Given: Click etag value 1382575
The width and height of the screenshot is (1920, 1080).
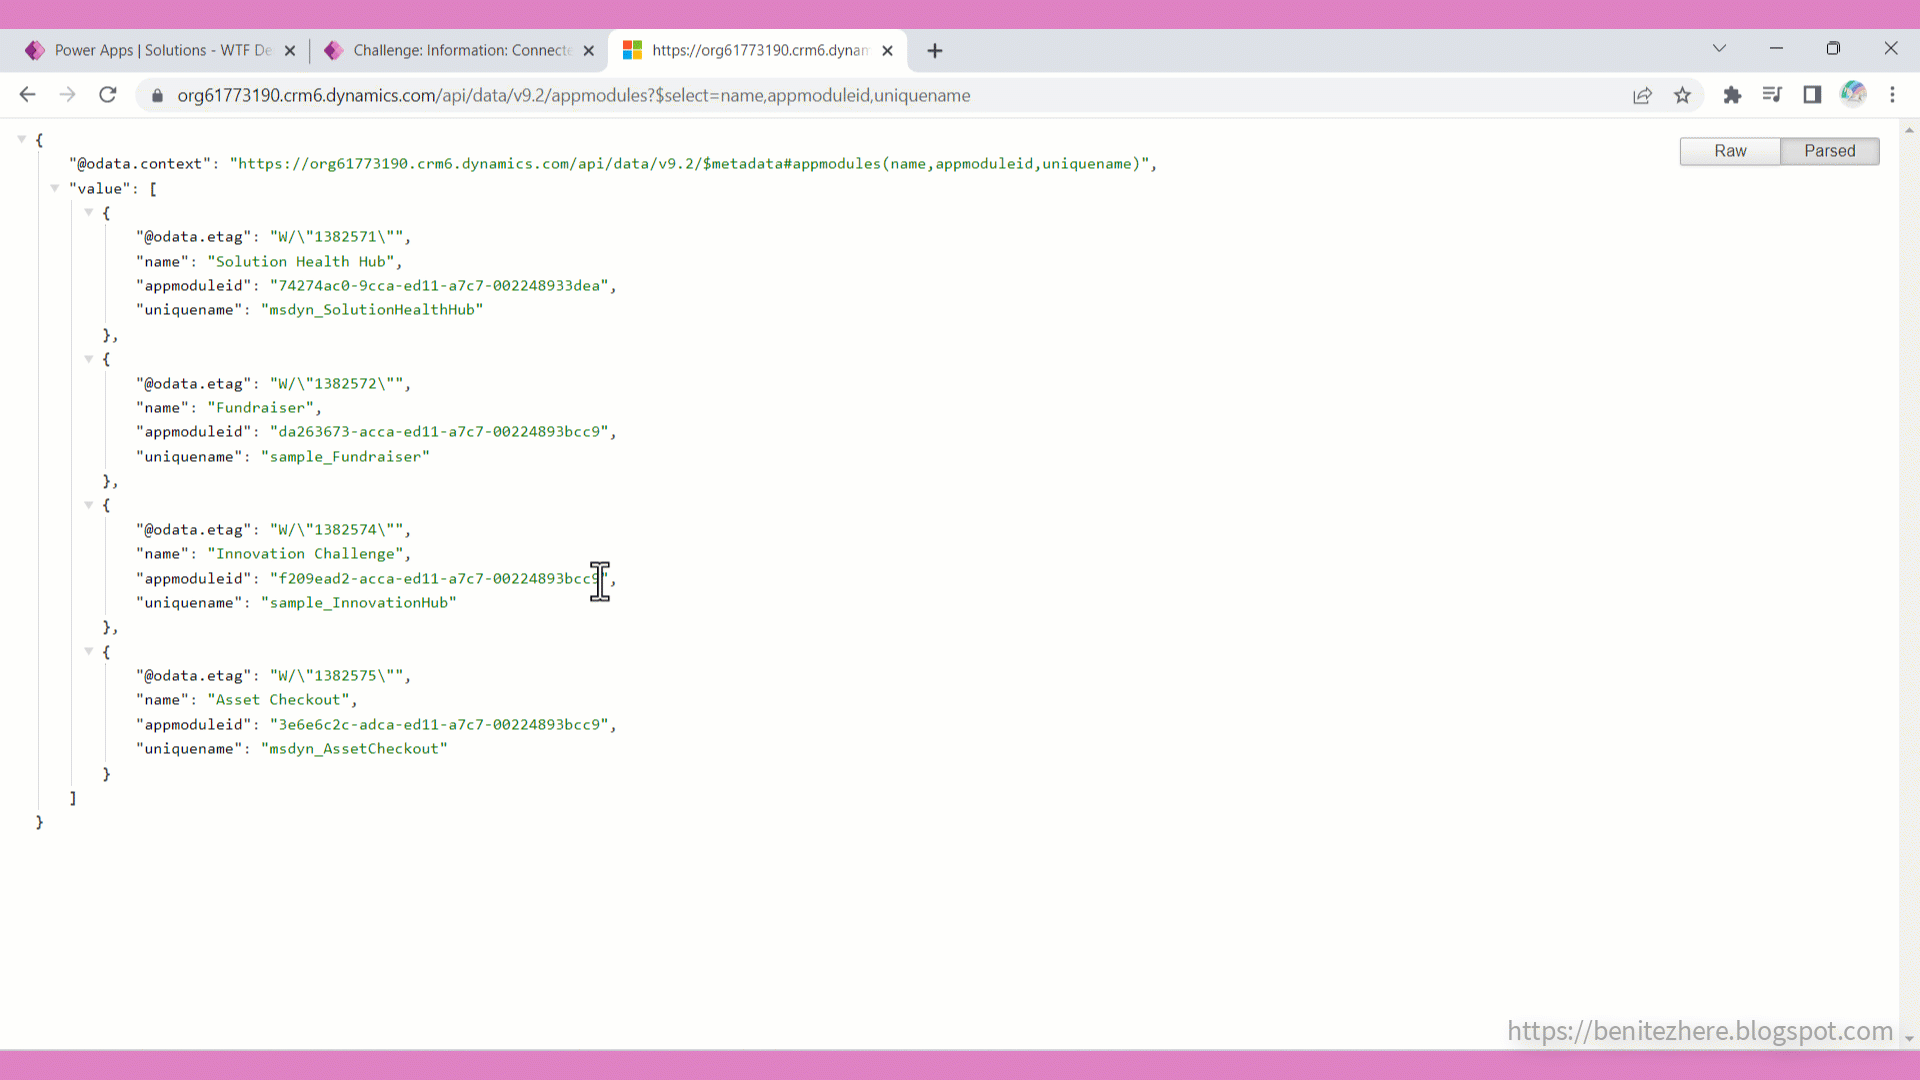Looking at the screenshot, I should pyautogui.click(x=336, y=676).
